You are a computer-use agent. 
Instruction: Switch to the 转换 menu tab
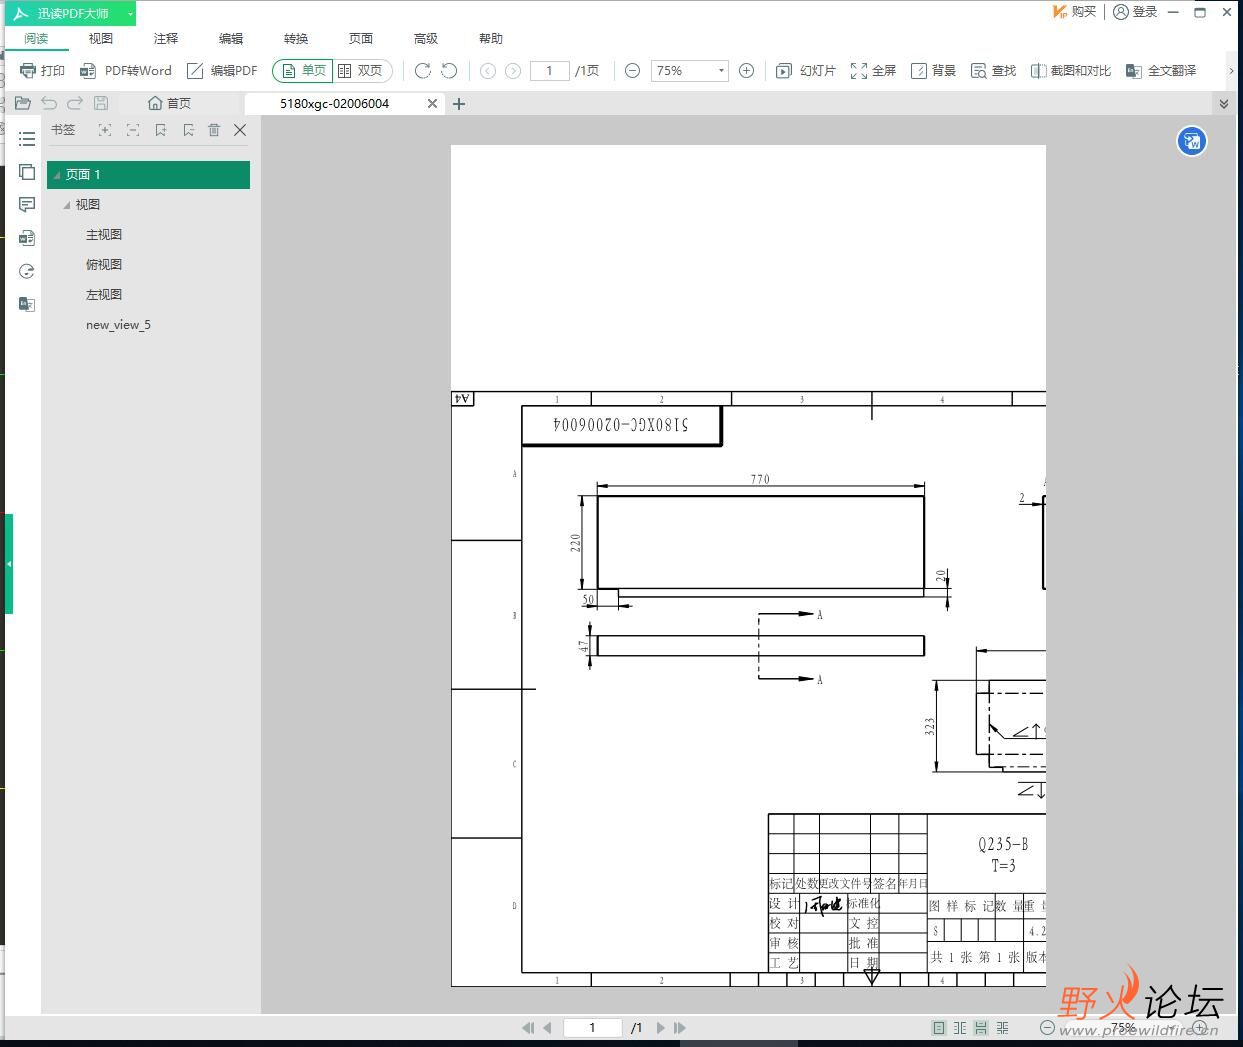[x=296, y=39]
